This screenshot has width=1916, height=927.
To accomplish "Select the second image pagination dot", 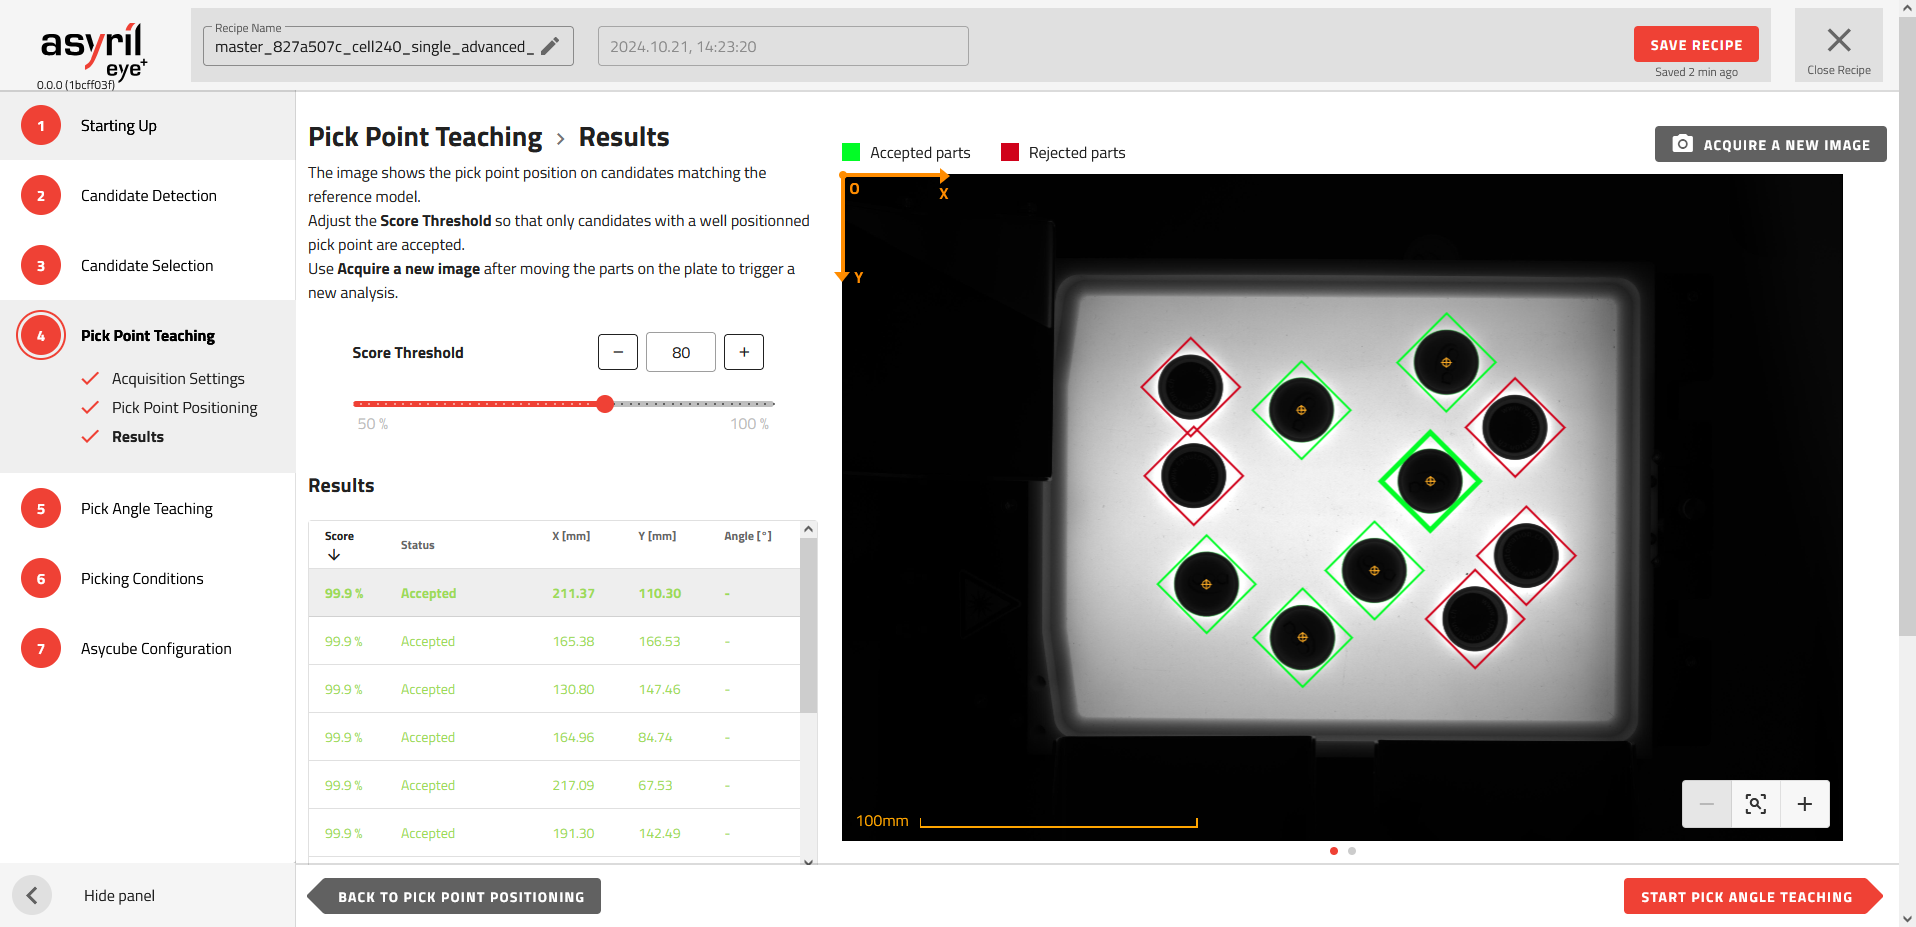I will pos(1352,851).
